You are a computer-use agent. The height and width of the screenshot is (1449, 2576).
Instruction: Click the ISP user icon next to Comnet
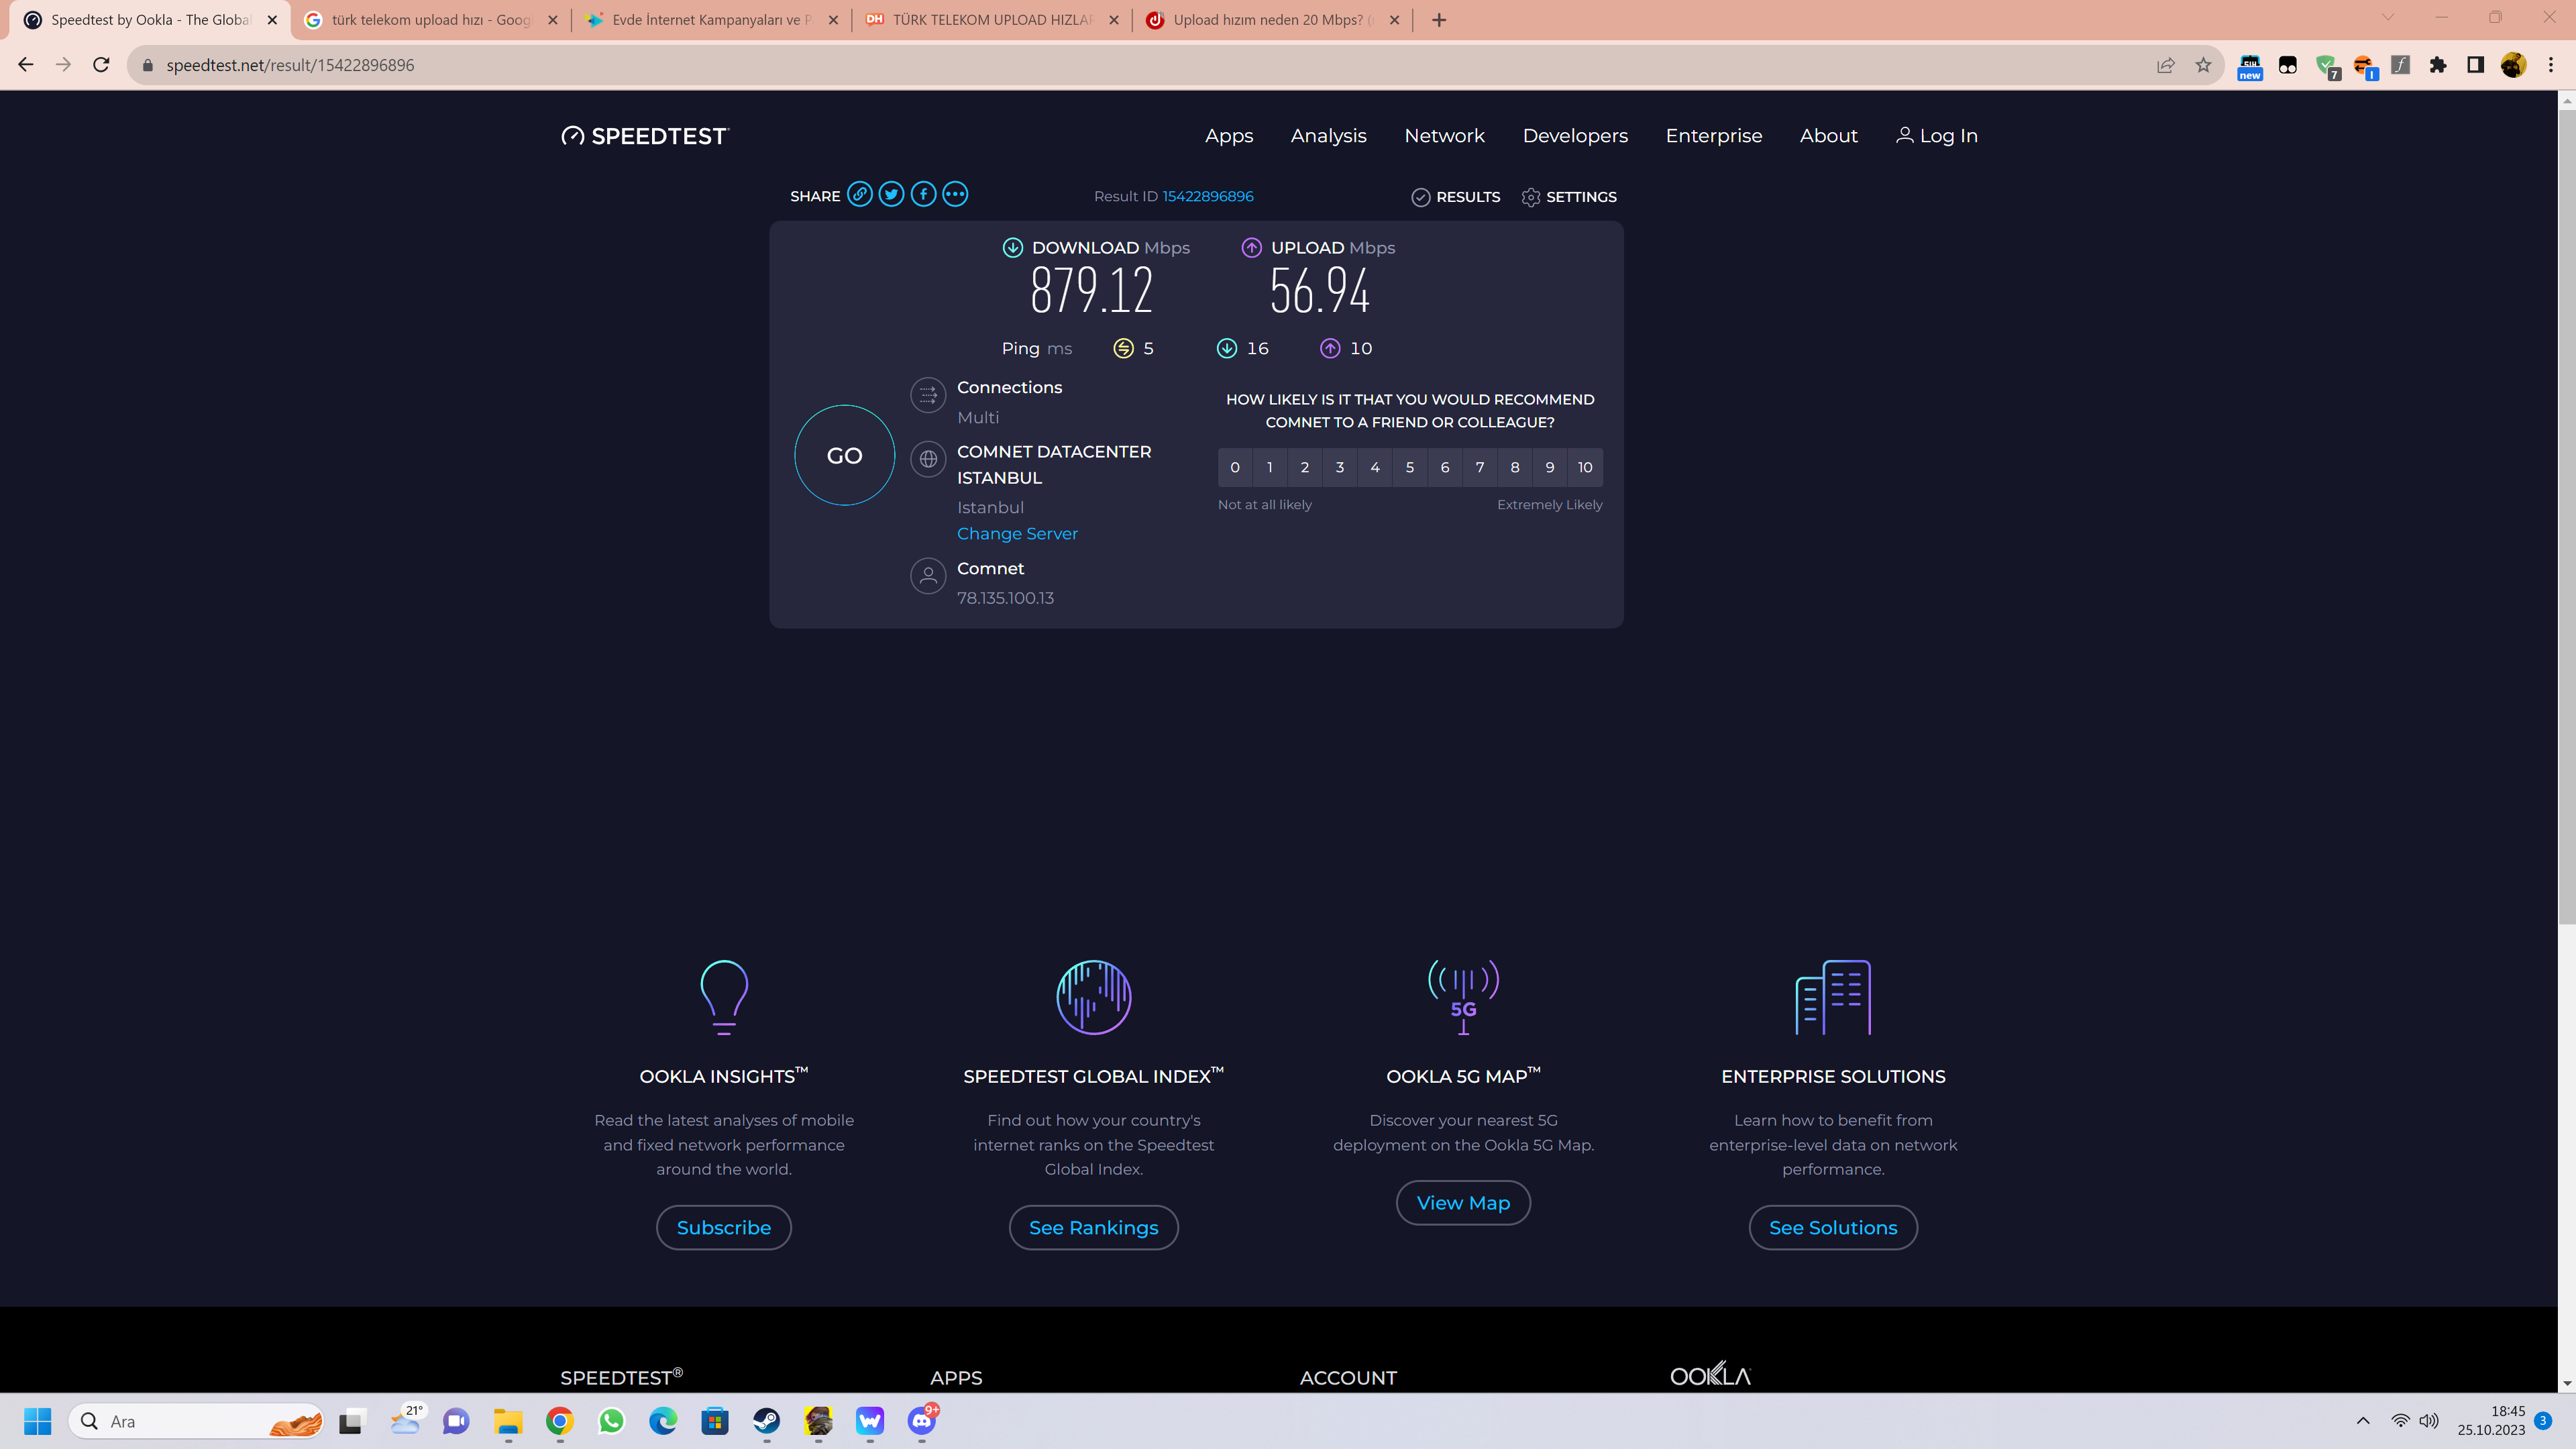click(x=928, y=576)
